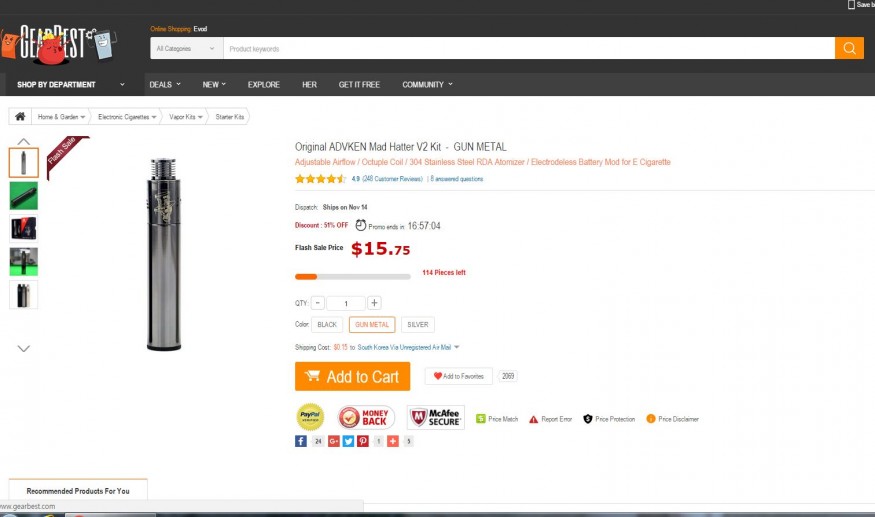Click the Report Error warning icon
Viewport: 875px width, 517px height.
click(x=533, y=419)
